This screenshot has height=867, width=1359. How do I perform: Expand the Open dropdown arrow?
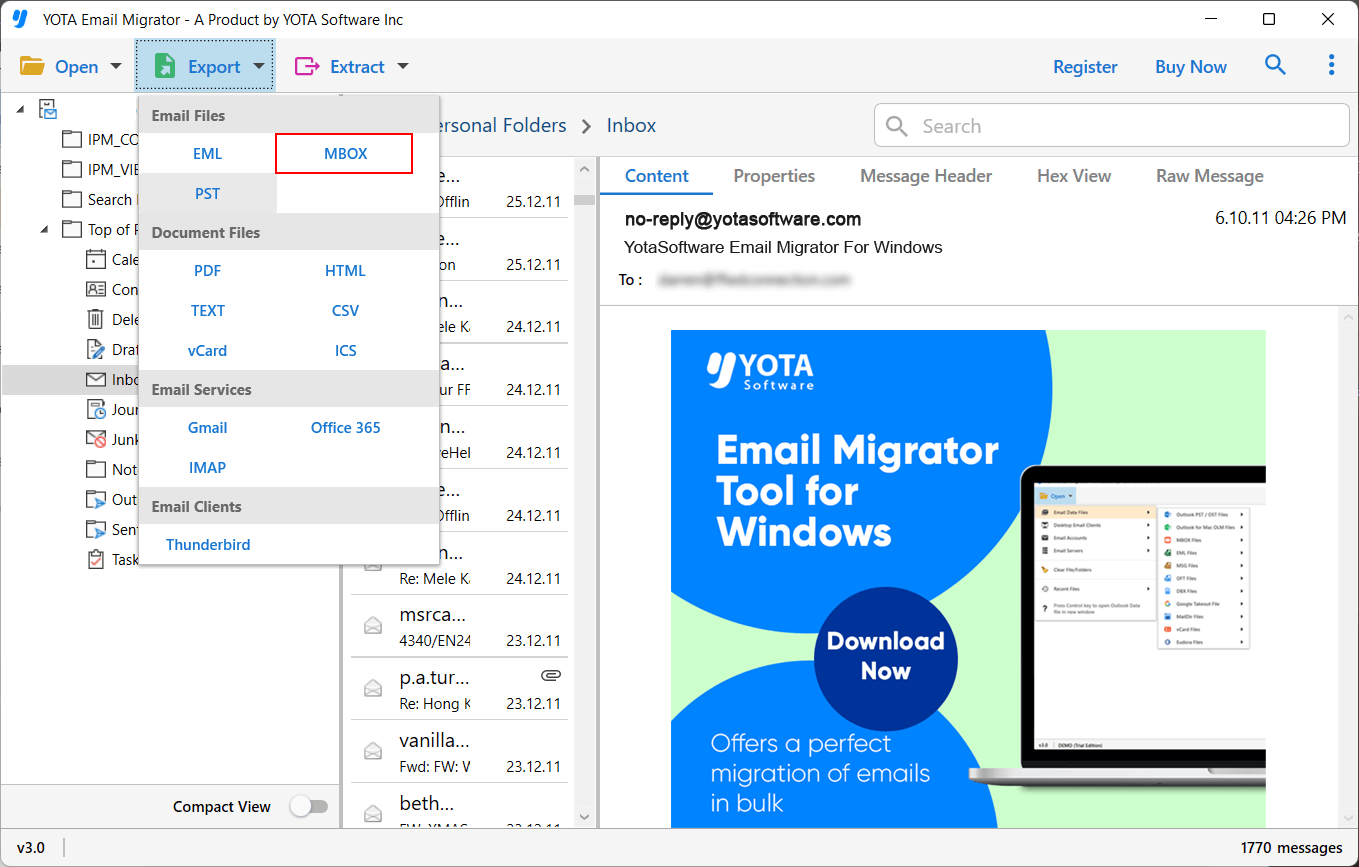tap(115, 67)
